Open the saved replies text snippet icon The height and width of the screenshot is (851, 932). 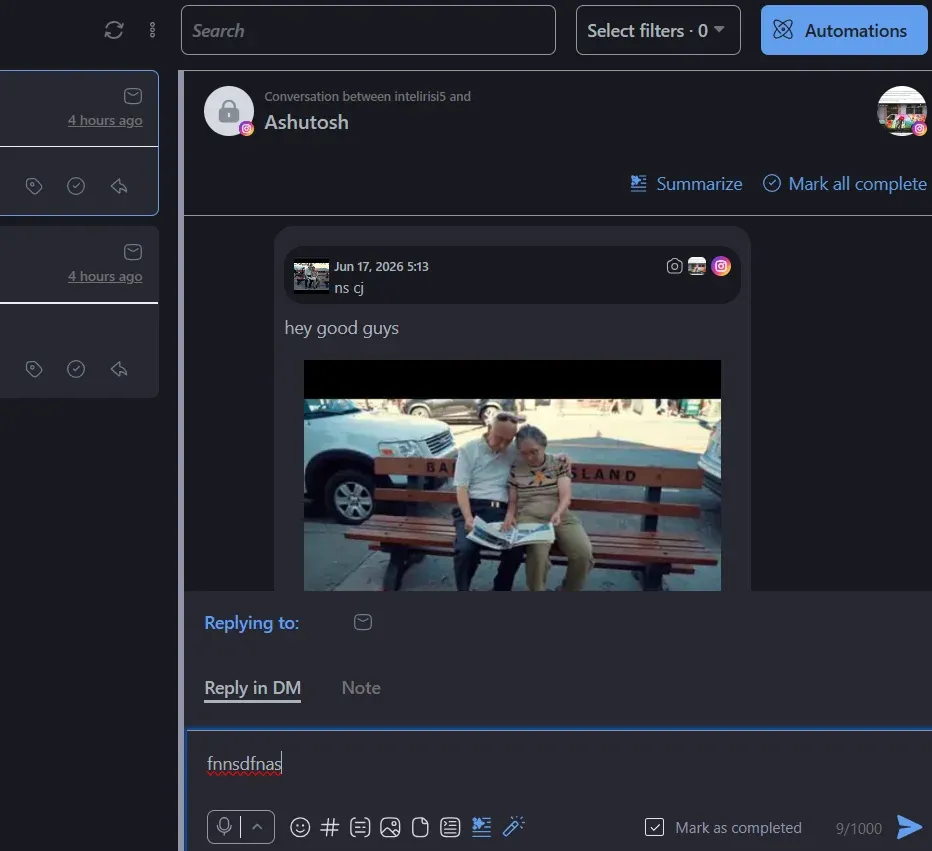[x=360, y=827]
